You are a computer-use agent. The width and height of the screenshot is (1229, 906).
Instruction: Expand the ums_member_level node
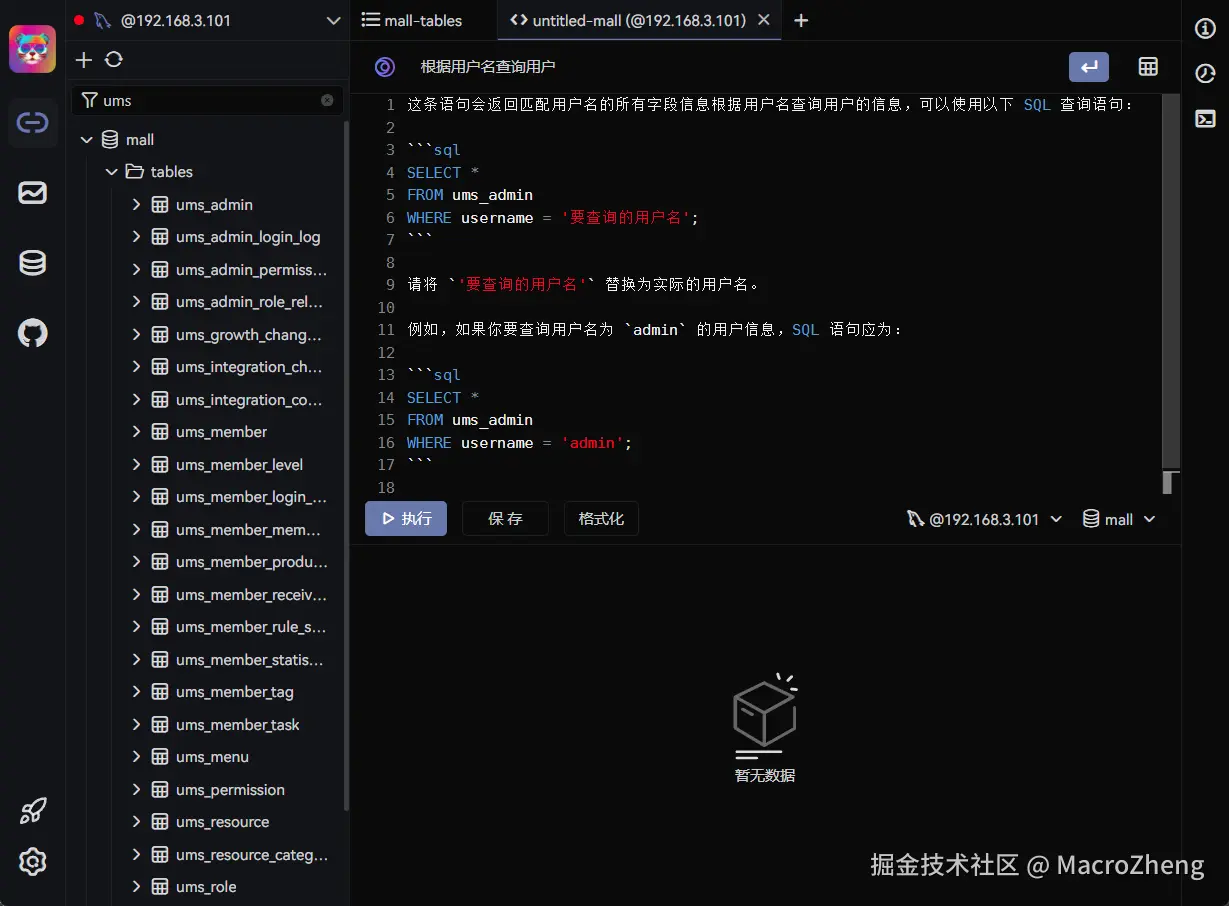136,465
